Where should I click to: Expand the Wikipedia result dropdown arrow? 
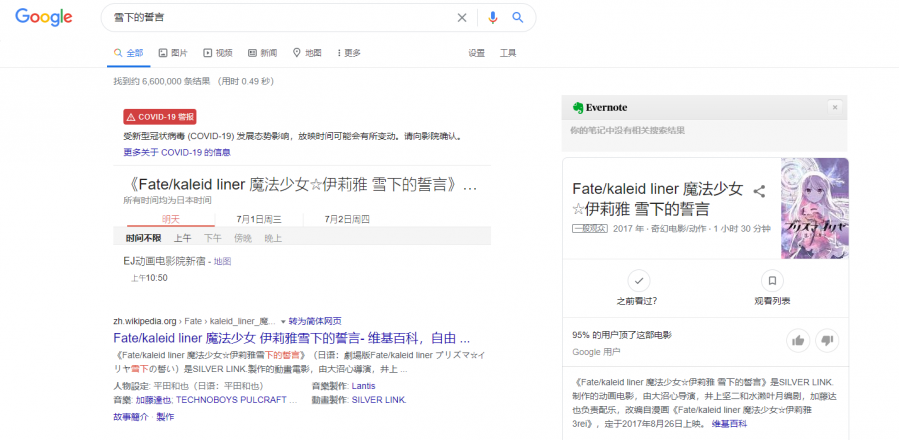tap(283, 321)
